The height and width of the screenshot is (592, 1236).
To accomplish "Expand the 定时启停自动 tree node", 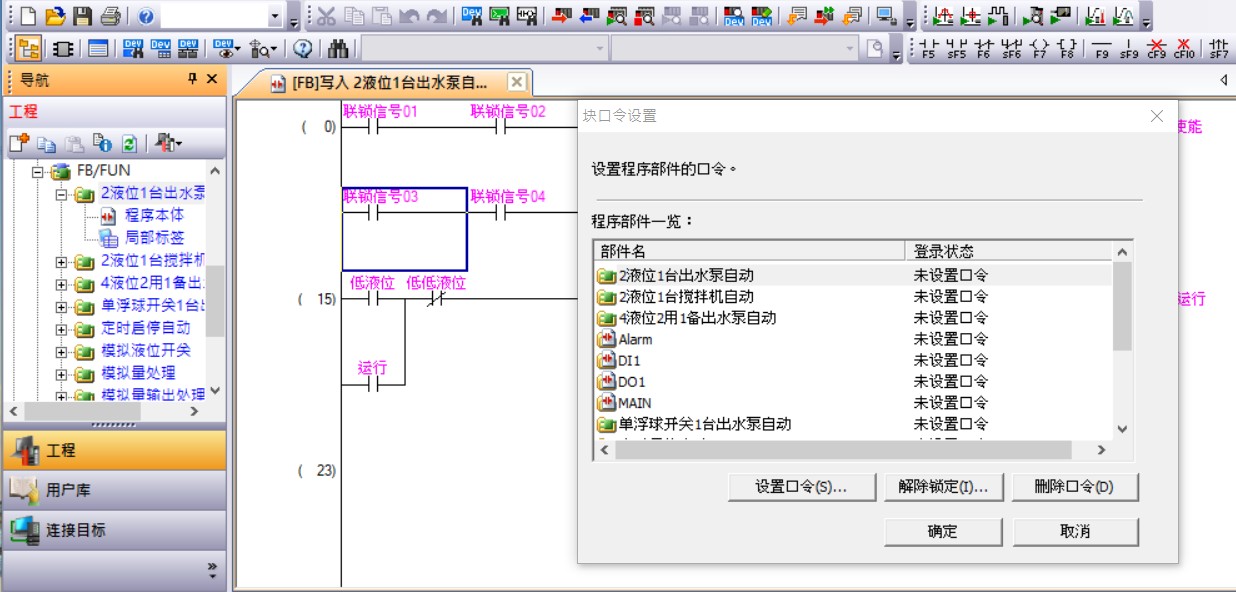I will coord(61,328).
